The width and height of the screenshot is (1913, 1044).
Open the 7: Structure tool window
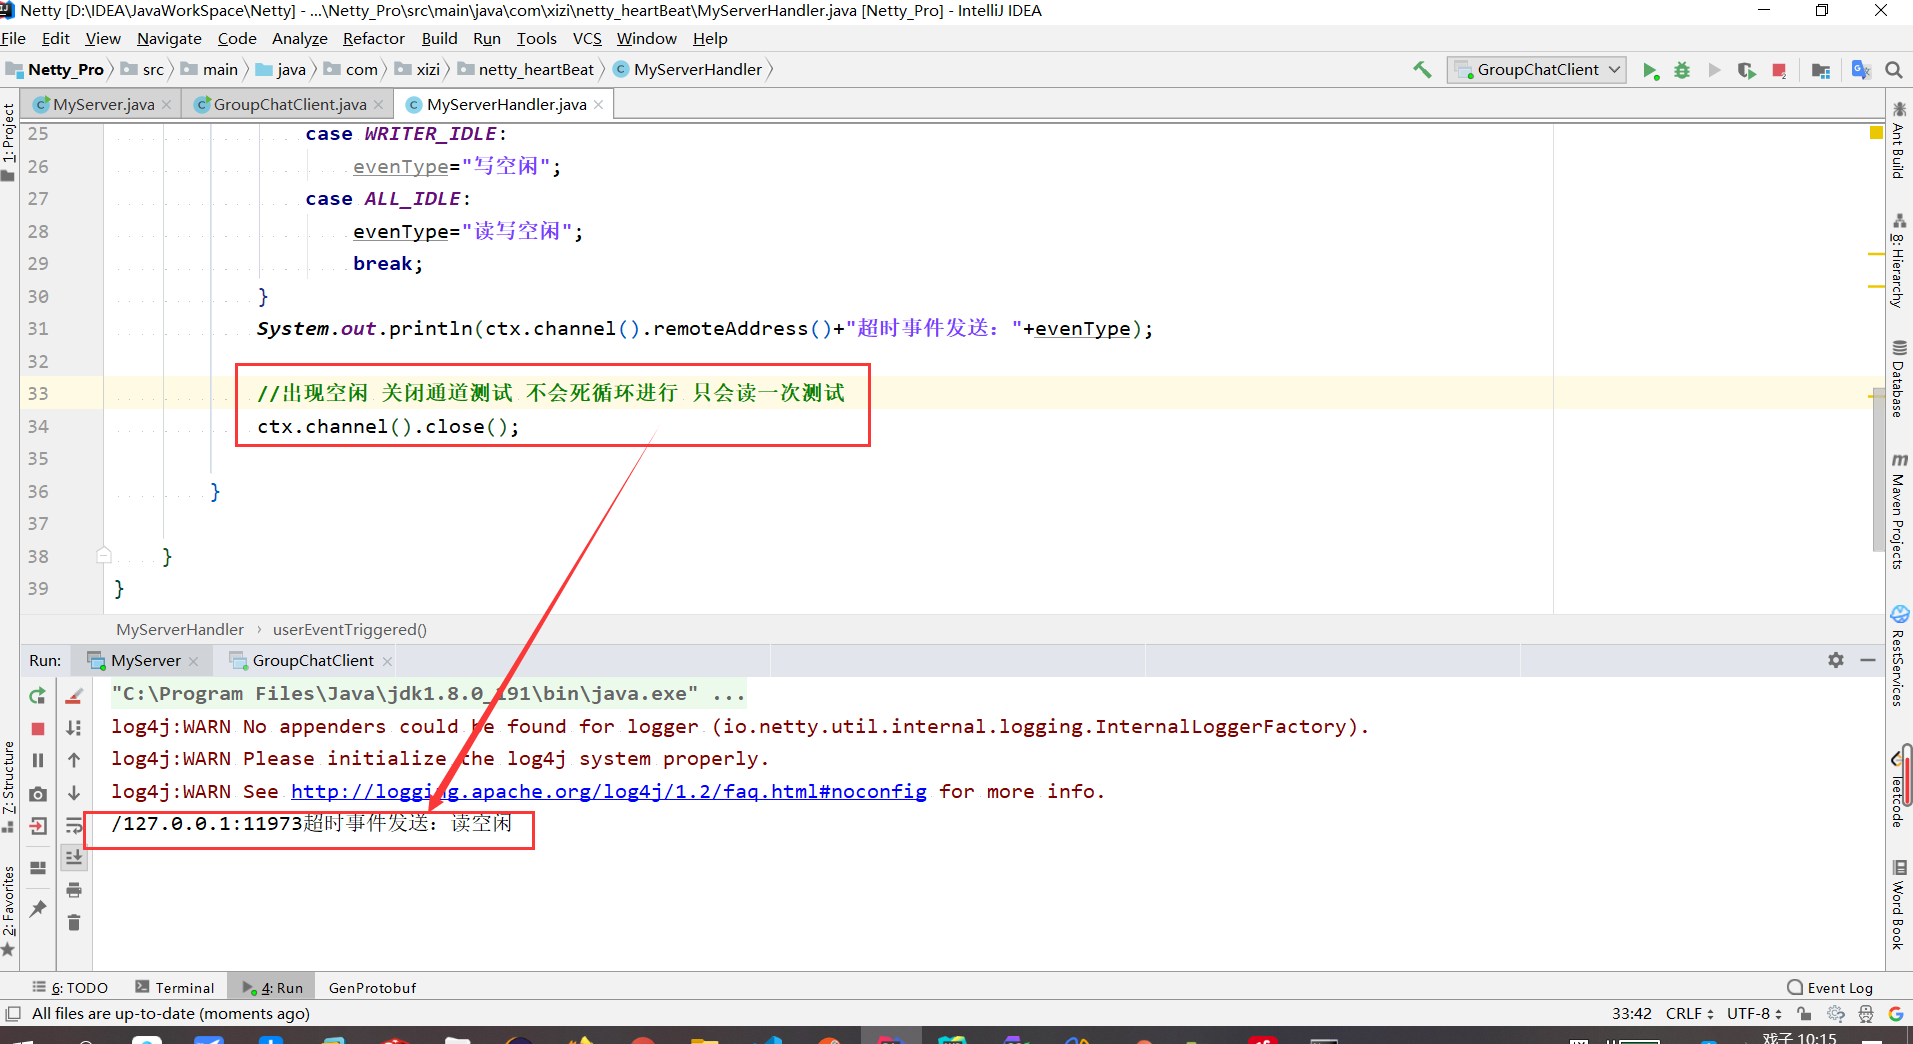tap(9, 787)
